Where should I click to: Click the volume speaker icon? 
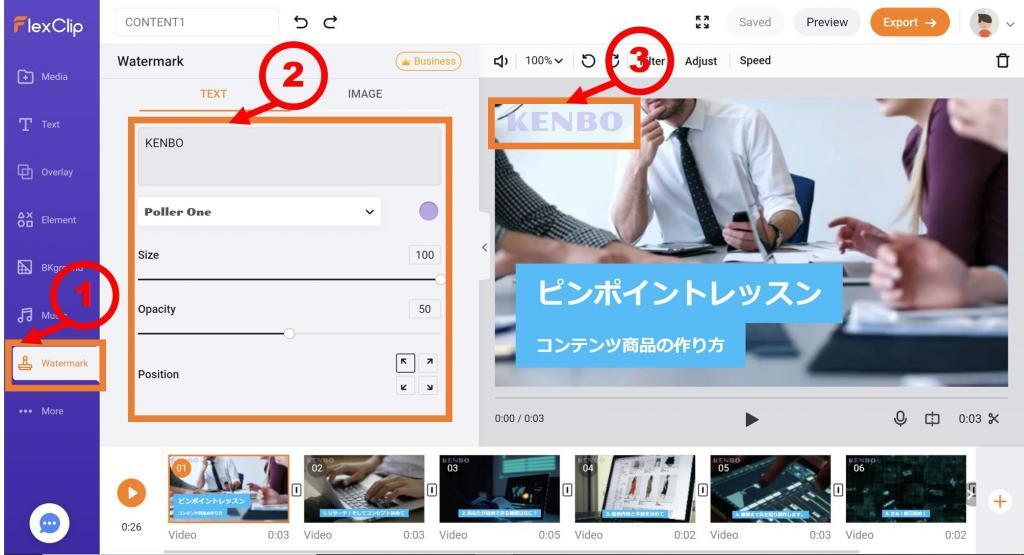click(x=501, y=61)
